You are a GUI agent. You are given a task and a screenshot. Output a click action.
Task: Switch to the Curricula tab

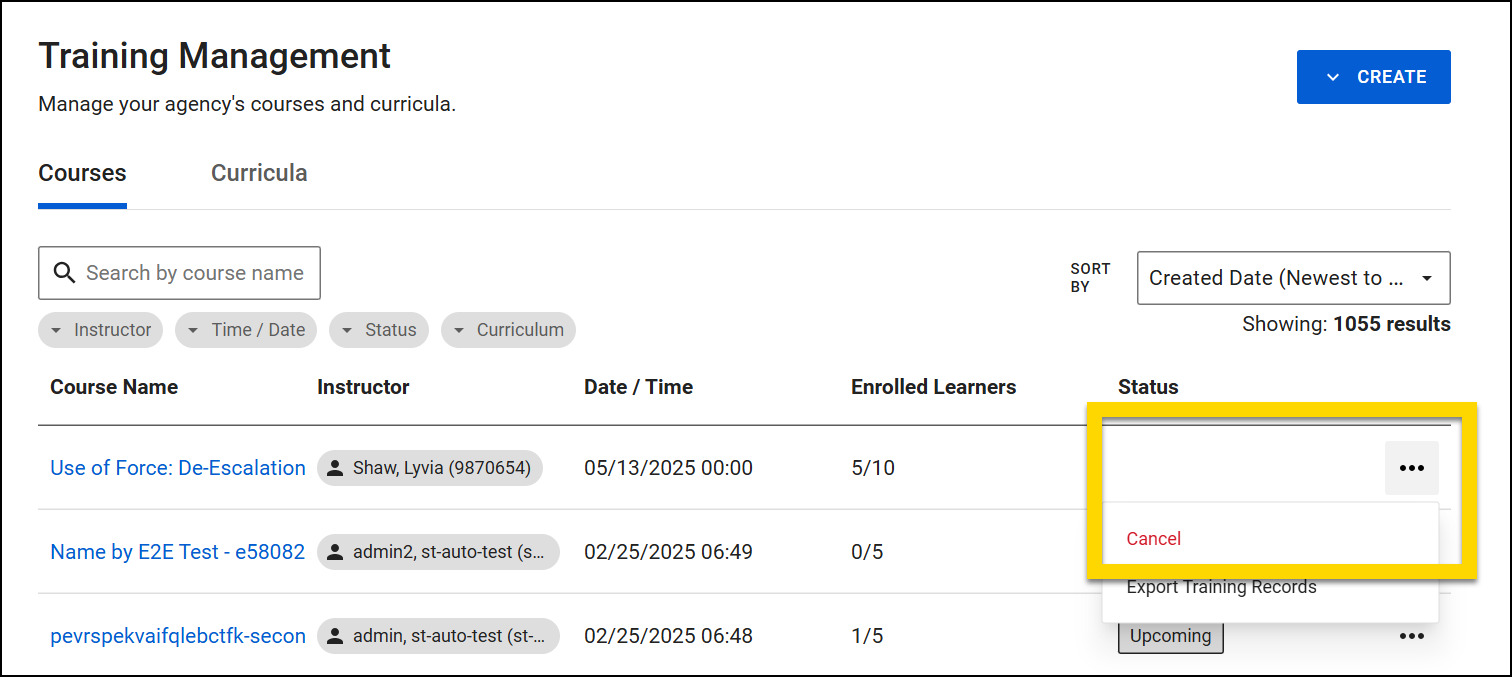[x=259, y=173]
